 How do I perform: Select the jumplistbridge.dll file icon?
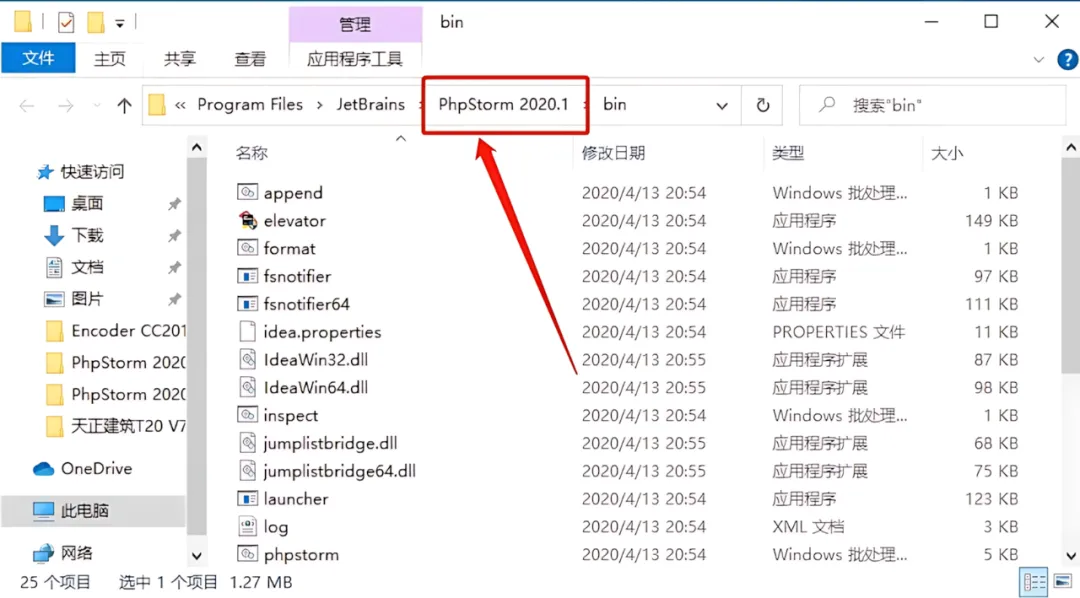point(247,443)
